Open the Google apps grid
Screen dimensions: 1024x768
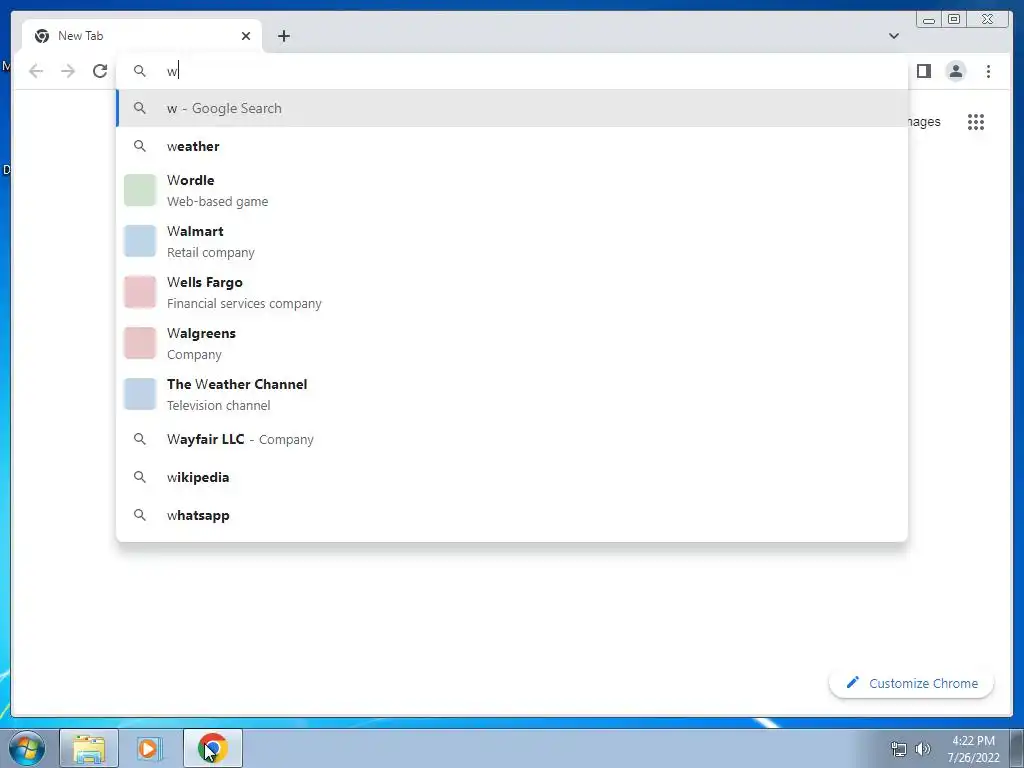click(976, 122)
